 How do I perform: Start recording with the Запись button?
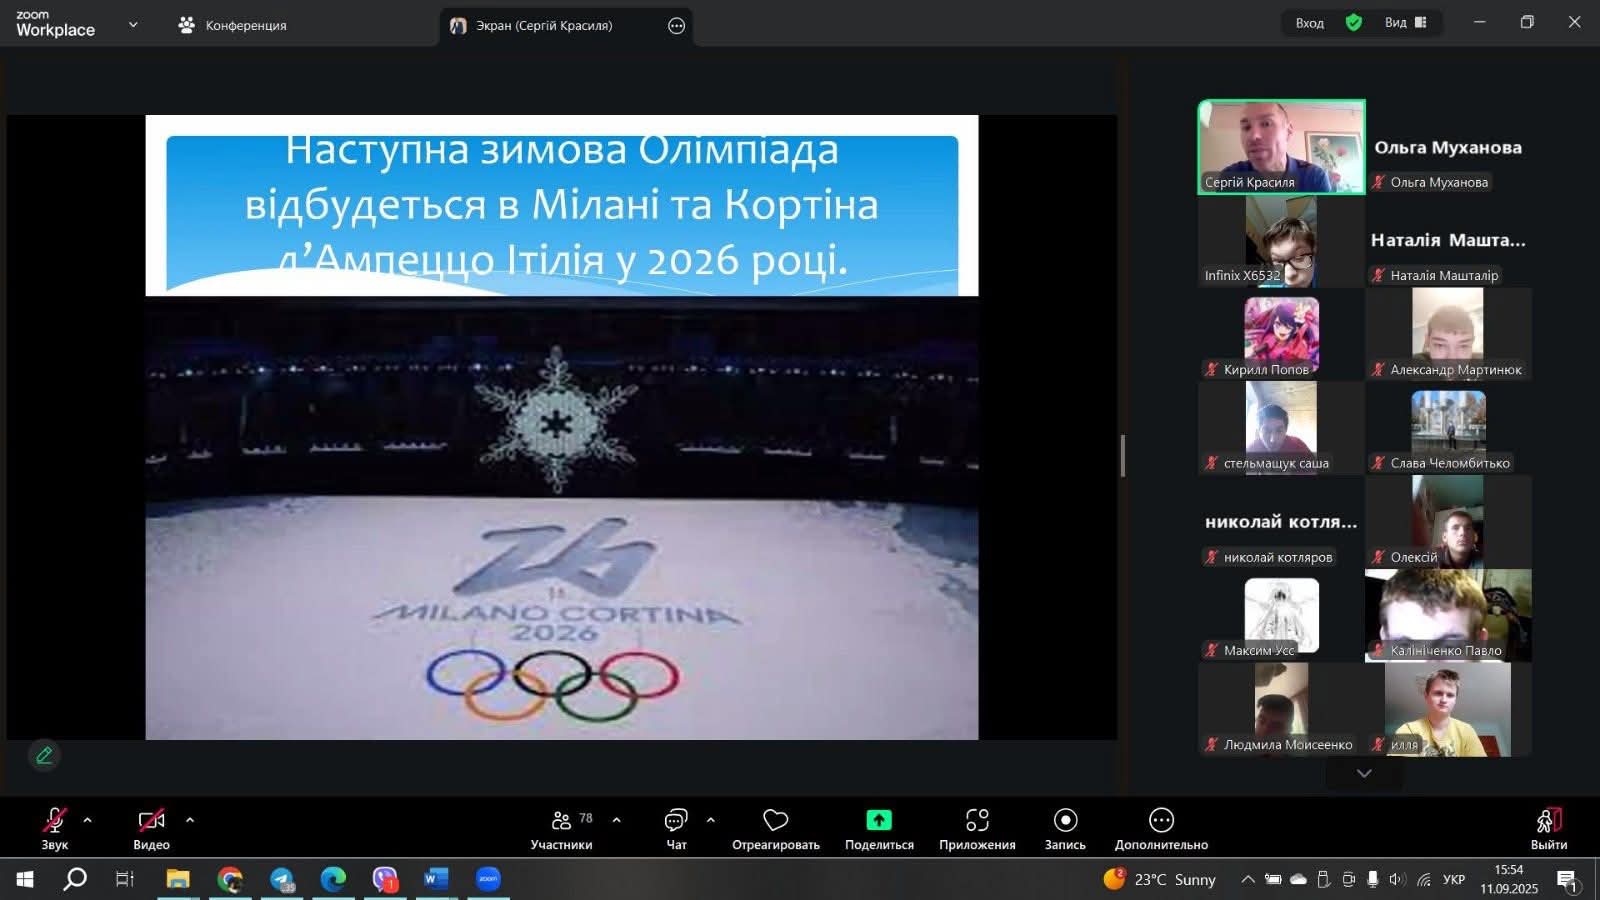1065,828
